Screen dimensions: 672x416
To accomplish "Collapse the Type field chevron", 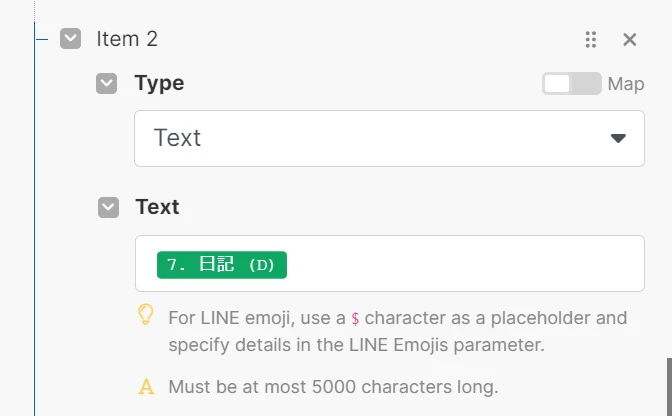I will click(106, 83).
